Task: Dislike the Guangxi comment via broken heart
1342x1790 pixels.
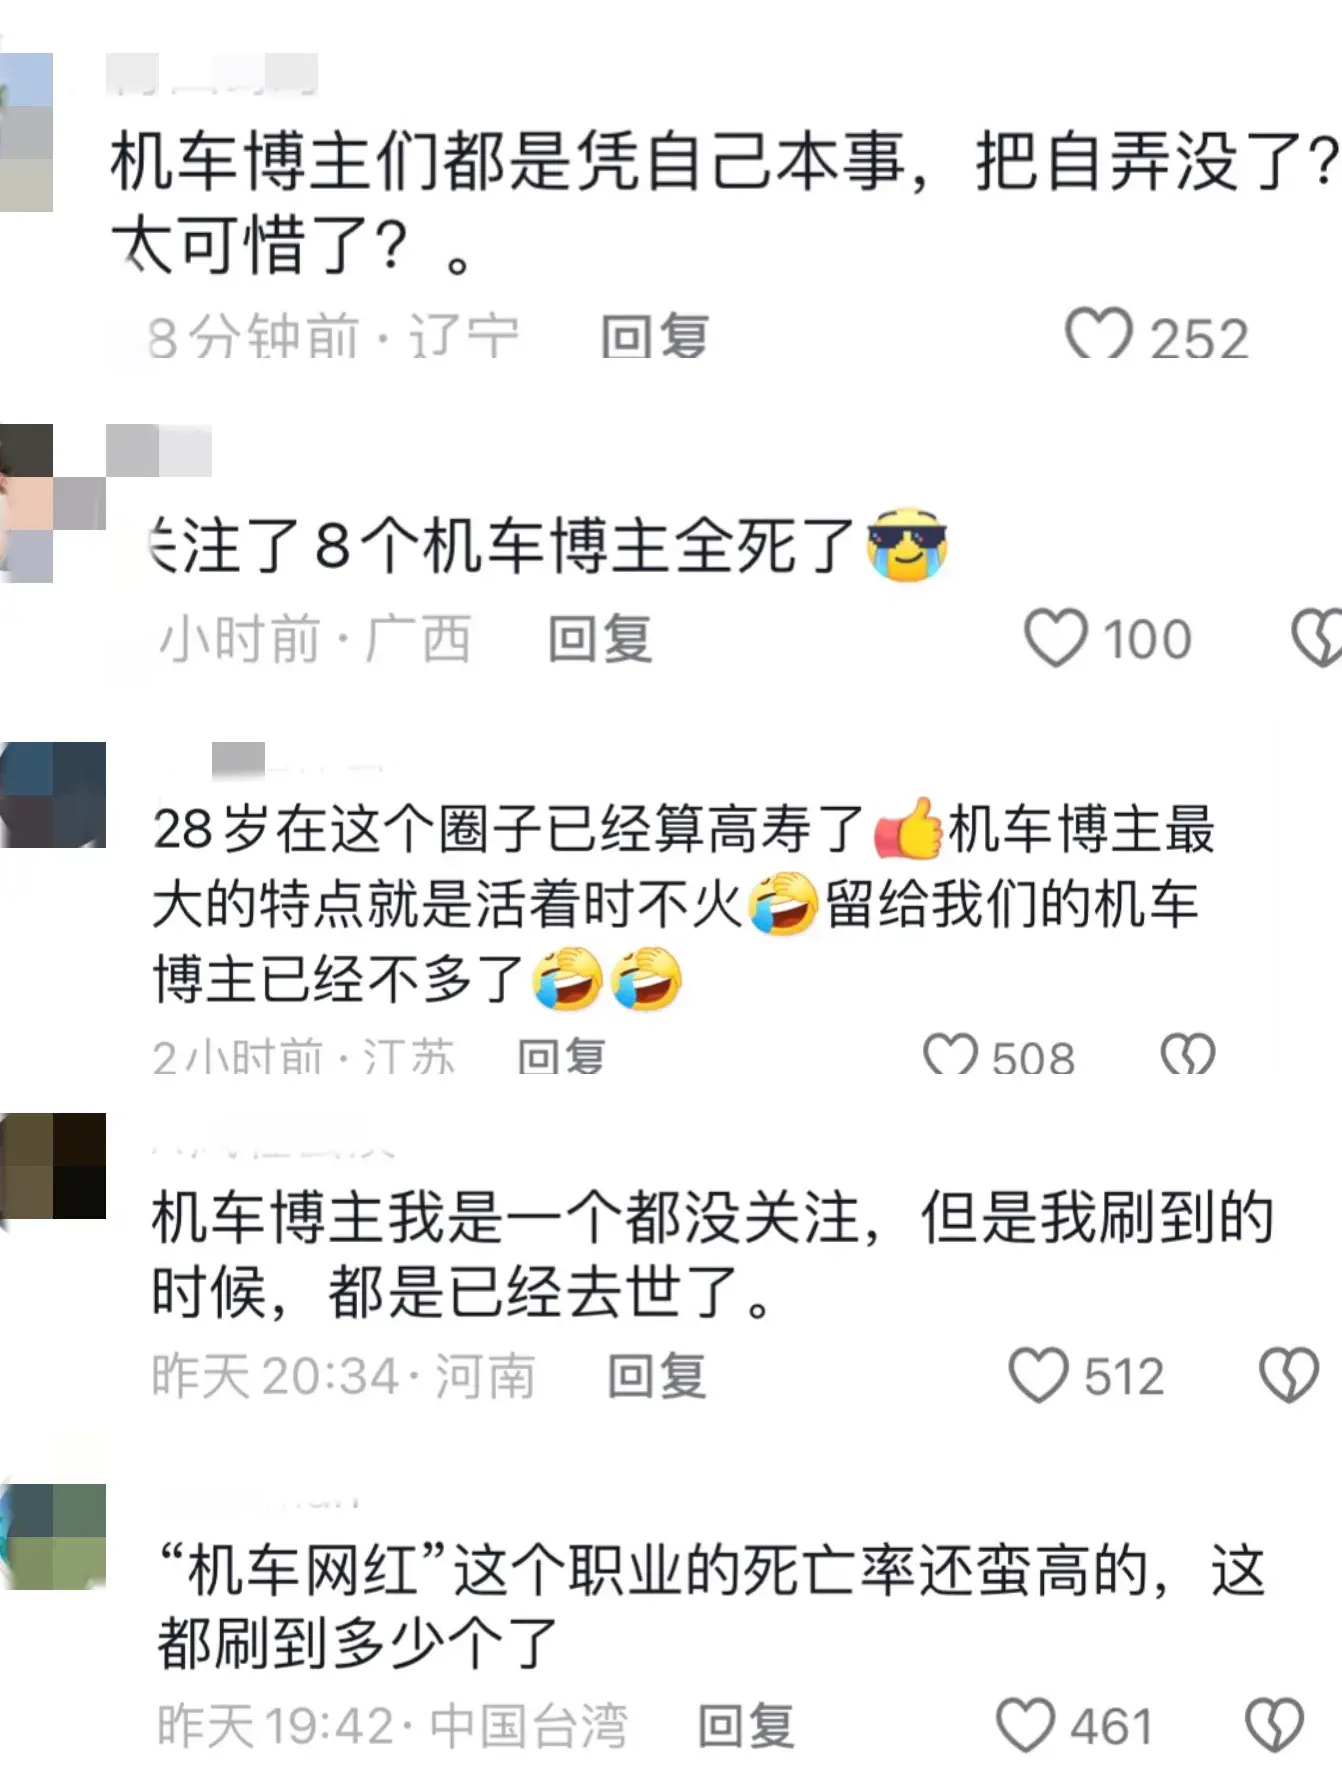Action: (1316, 637)
